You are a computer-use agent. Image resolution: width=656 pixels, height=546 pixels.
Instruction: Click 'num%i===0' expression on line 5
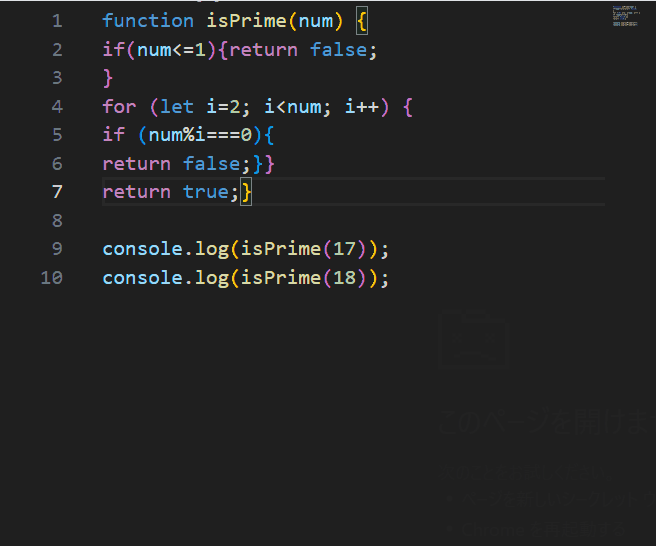point(199,135)
